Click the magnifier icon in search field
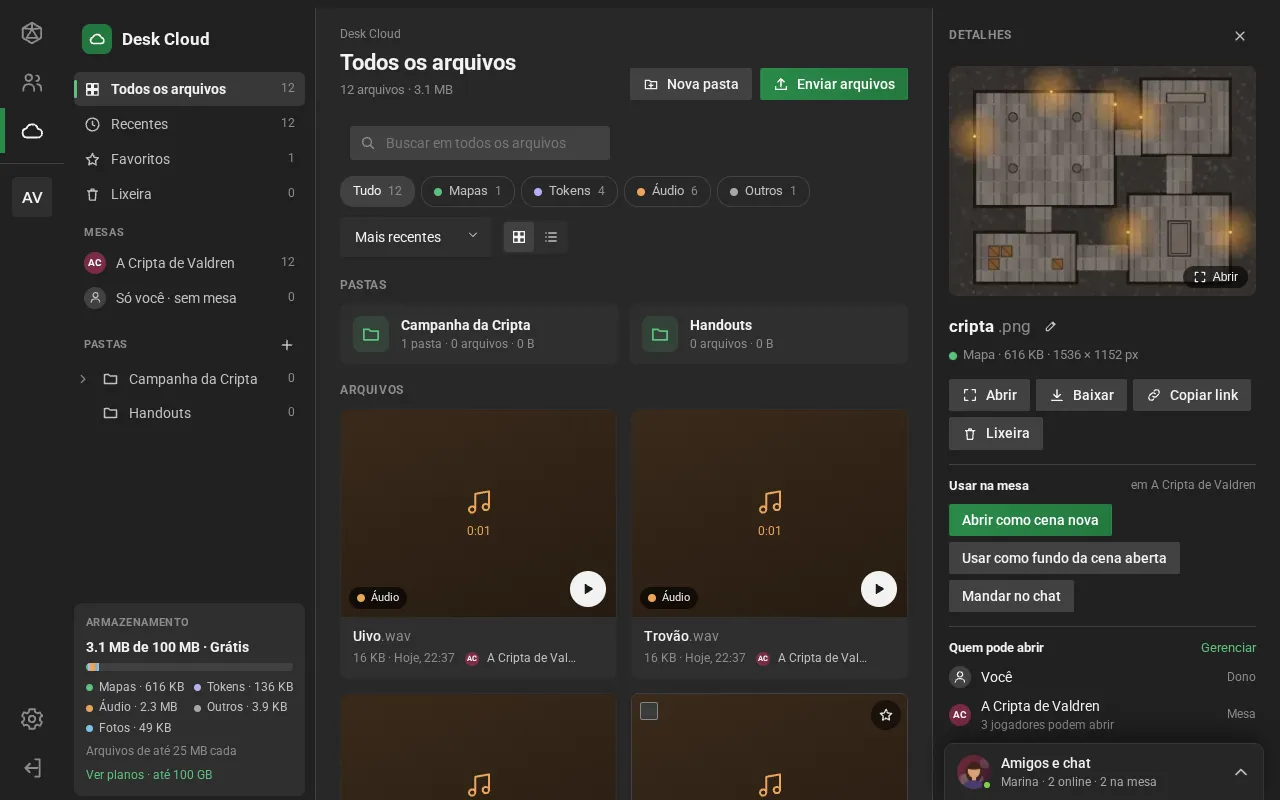 (x=368, y=143)
